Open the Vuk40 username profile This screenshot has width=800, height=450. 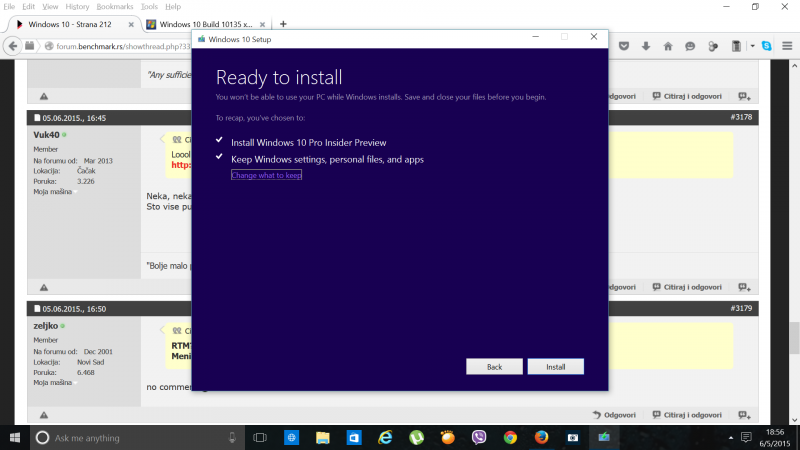point(46,135)
